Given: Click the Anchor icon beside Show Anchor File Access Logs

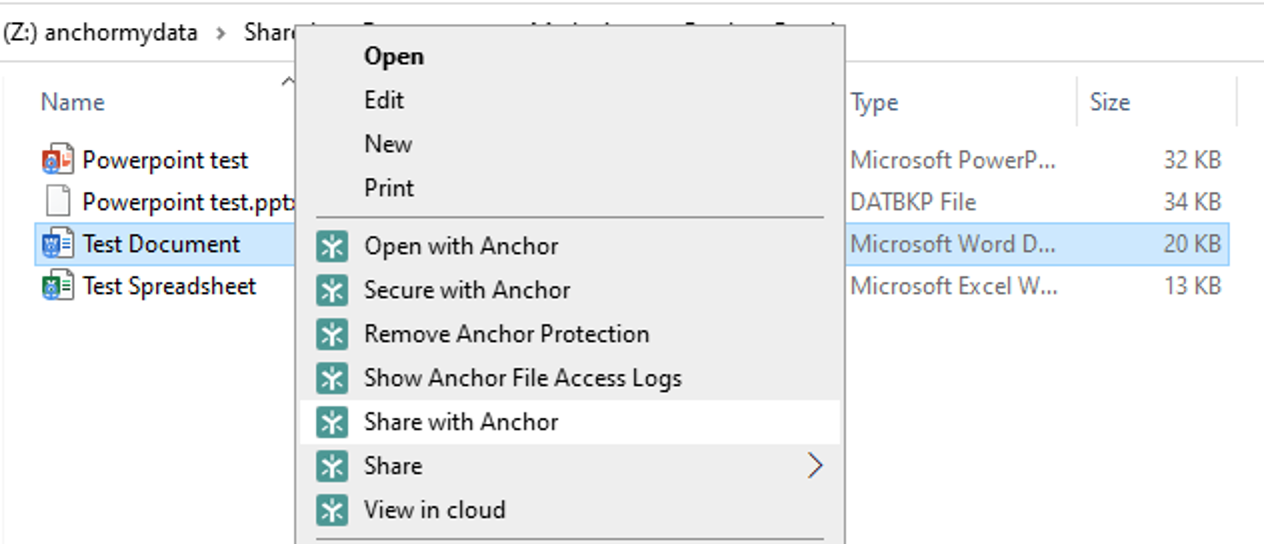Looking at the screenshot, I should point(332,378).
